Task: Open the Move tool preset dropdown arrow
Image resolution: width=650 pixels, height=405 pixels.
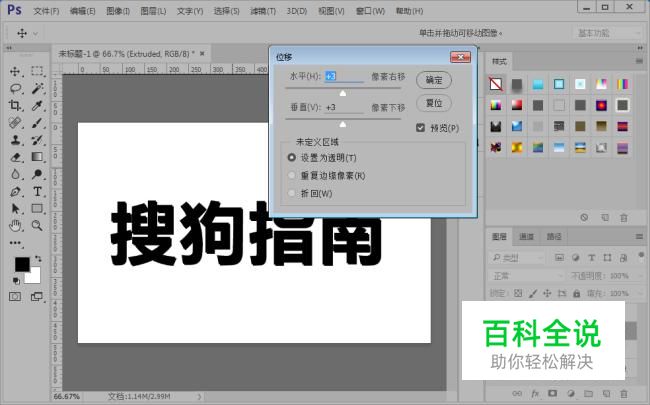Action: 36,33
